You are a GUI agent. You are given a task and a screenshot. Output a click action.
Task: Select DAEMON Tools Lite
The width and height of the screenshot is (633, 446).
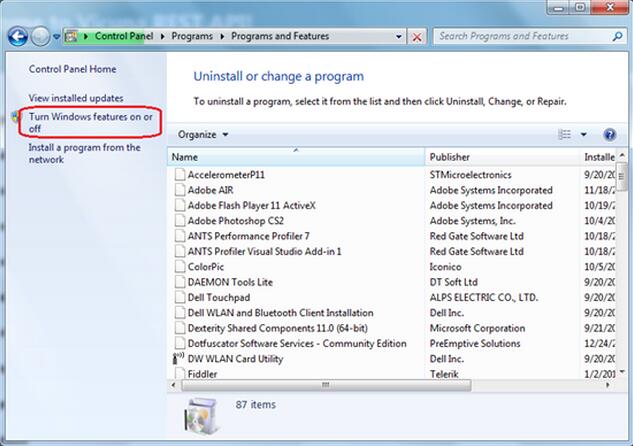tap(230, 282)
